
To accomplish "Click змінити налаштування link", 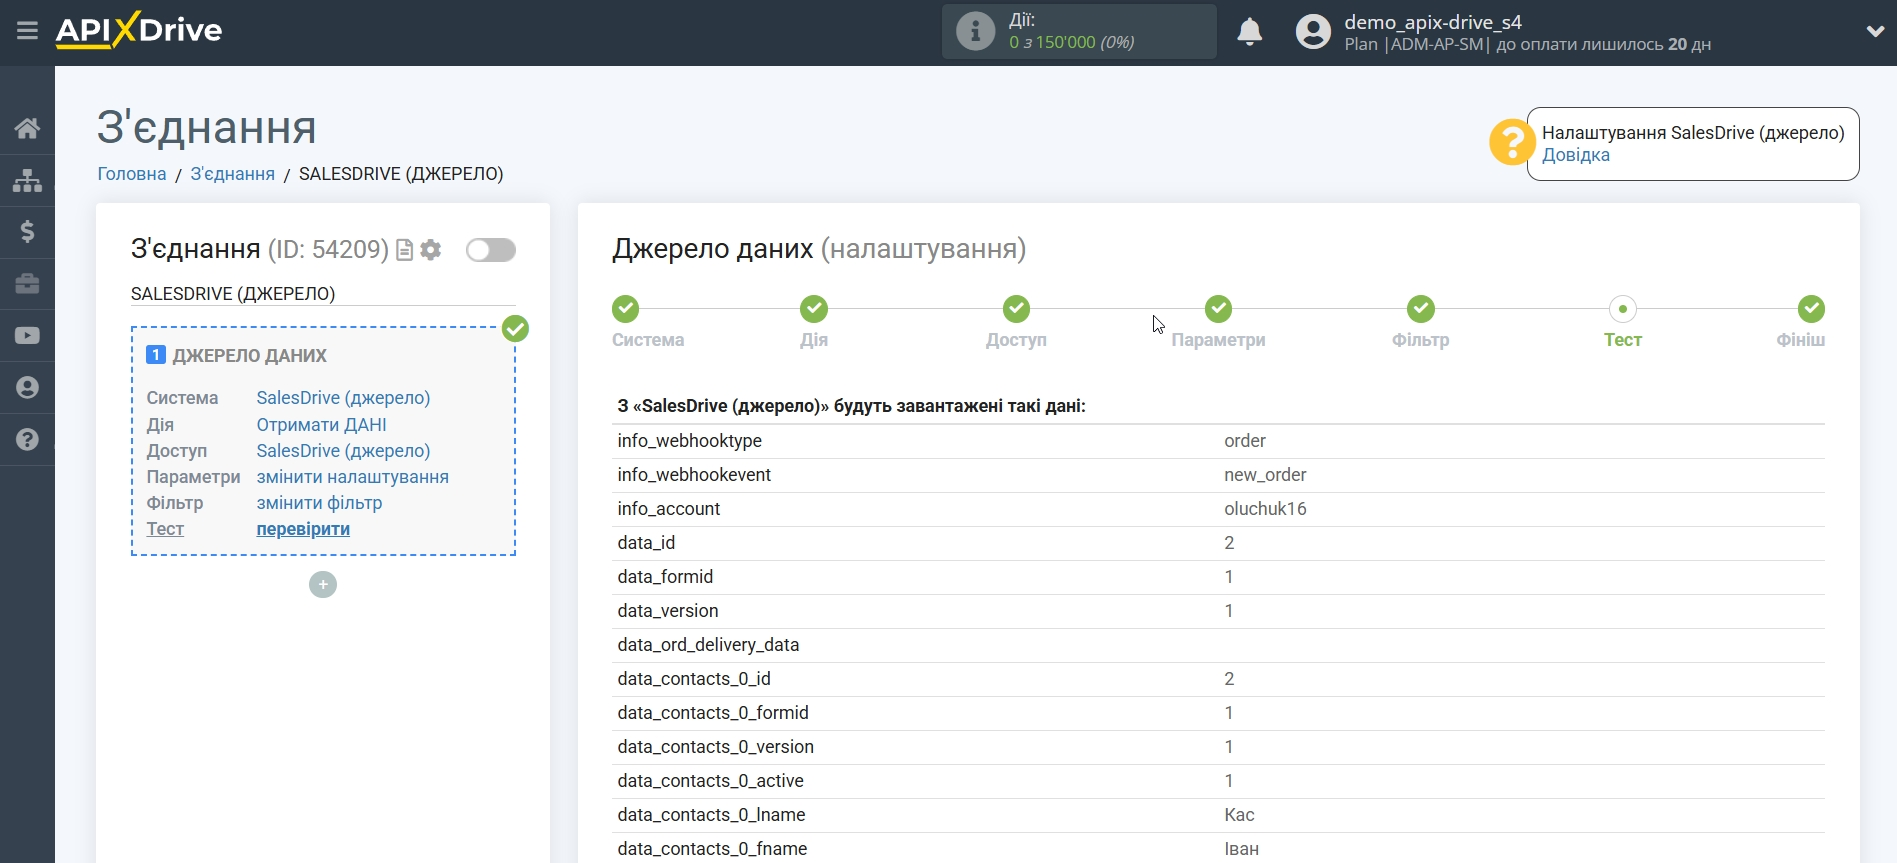I will click(x=352, y=477).
